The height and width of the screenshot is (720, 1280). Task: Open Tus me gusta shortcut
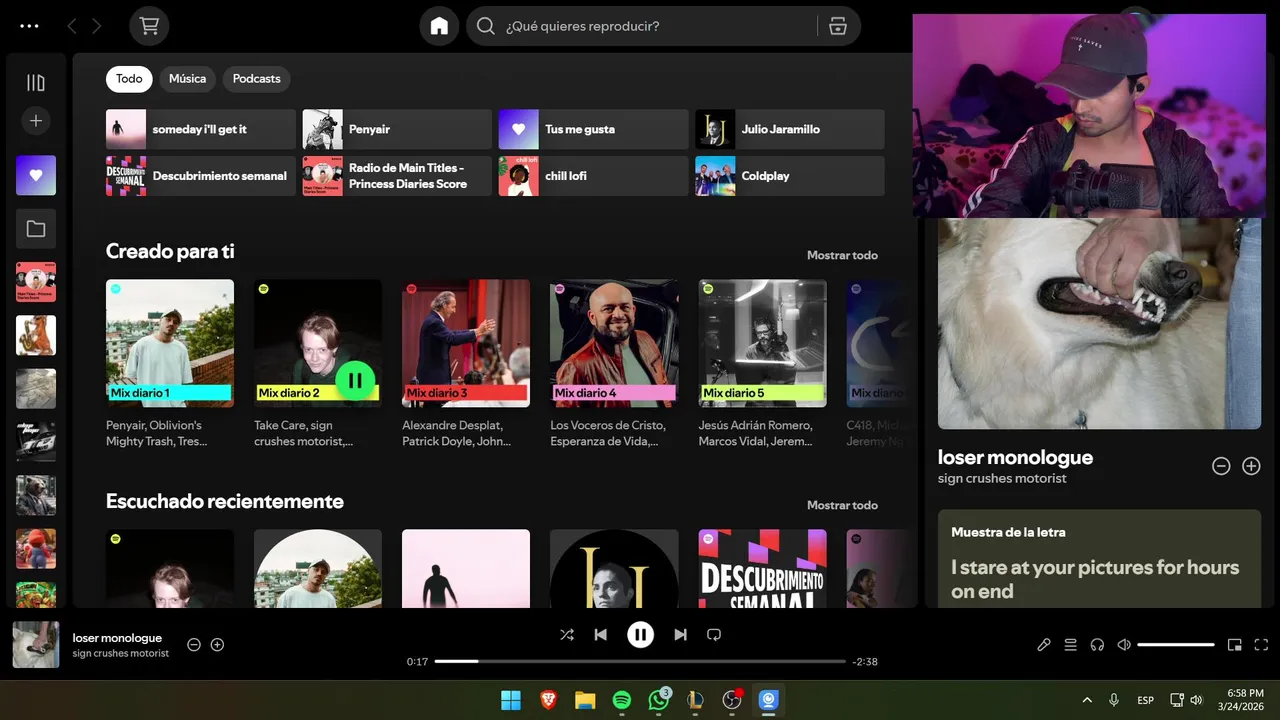click(594, 129)
